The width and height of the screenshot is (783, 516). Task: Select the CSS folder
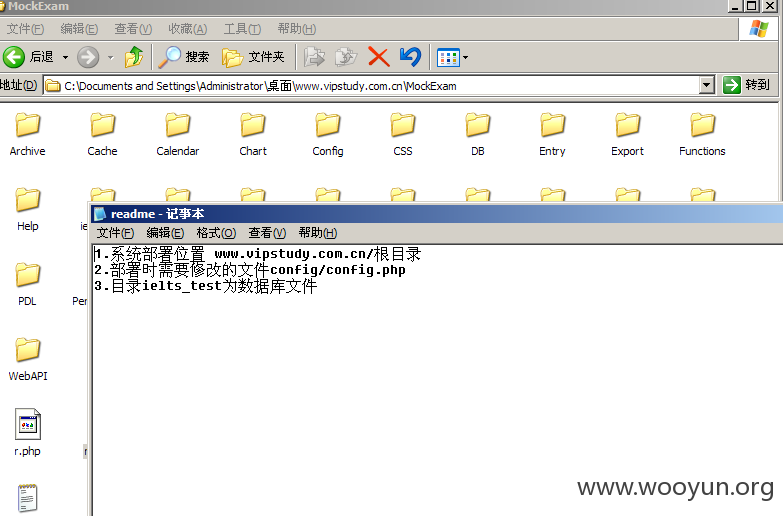403,134
